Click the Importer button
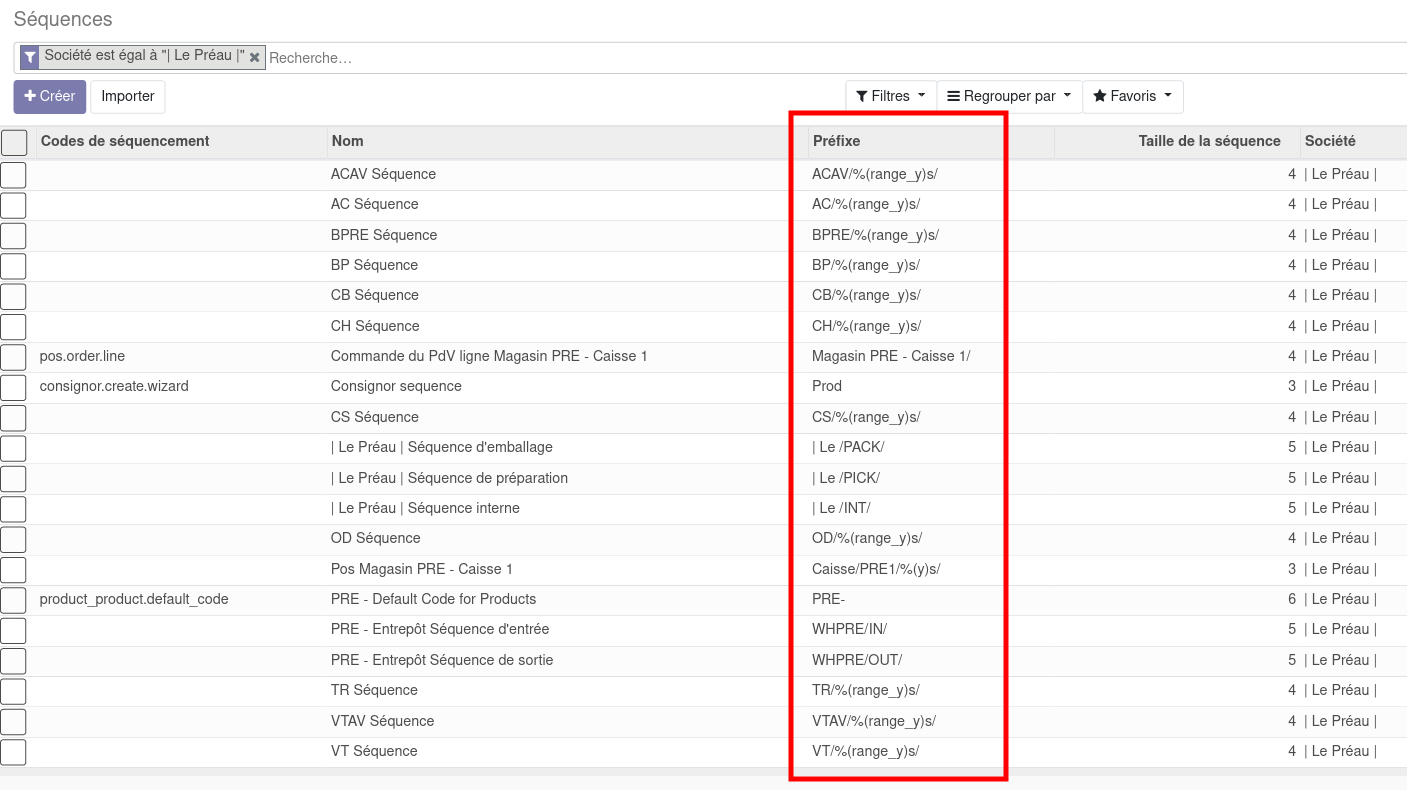 pos(128,97)
